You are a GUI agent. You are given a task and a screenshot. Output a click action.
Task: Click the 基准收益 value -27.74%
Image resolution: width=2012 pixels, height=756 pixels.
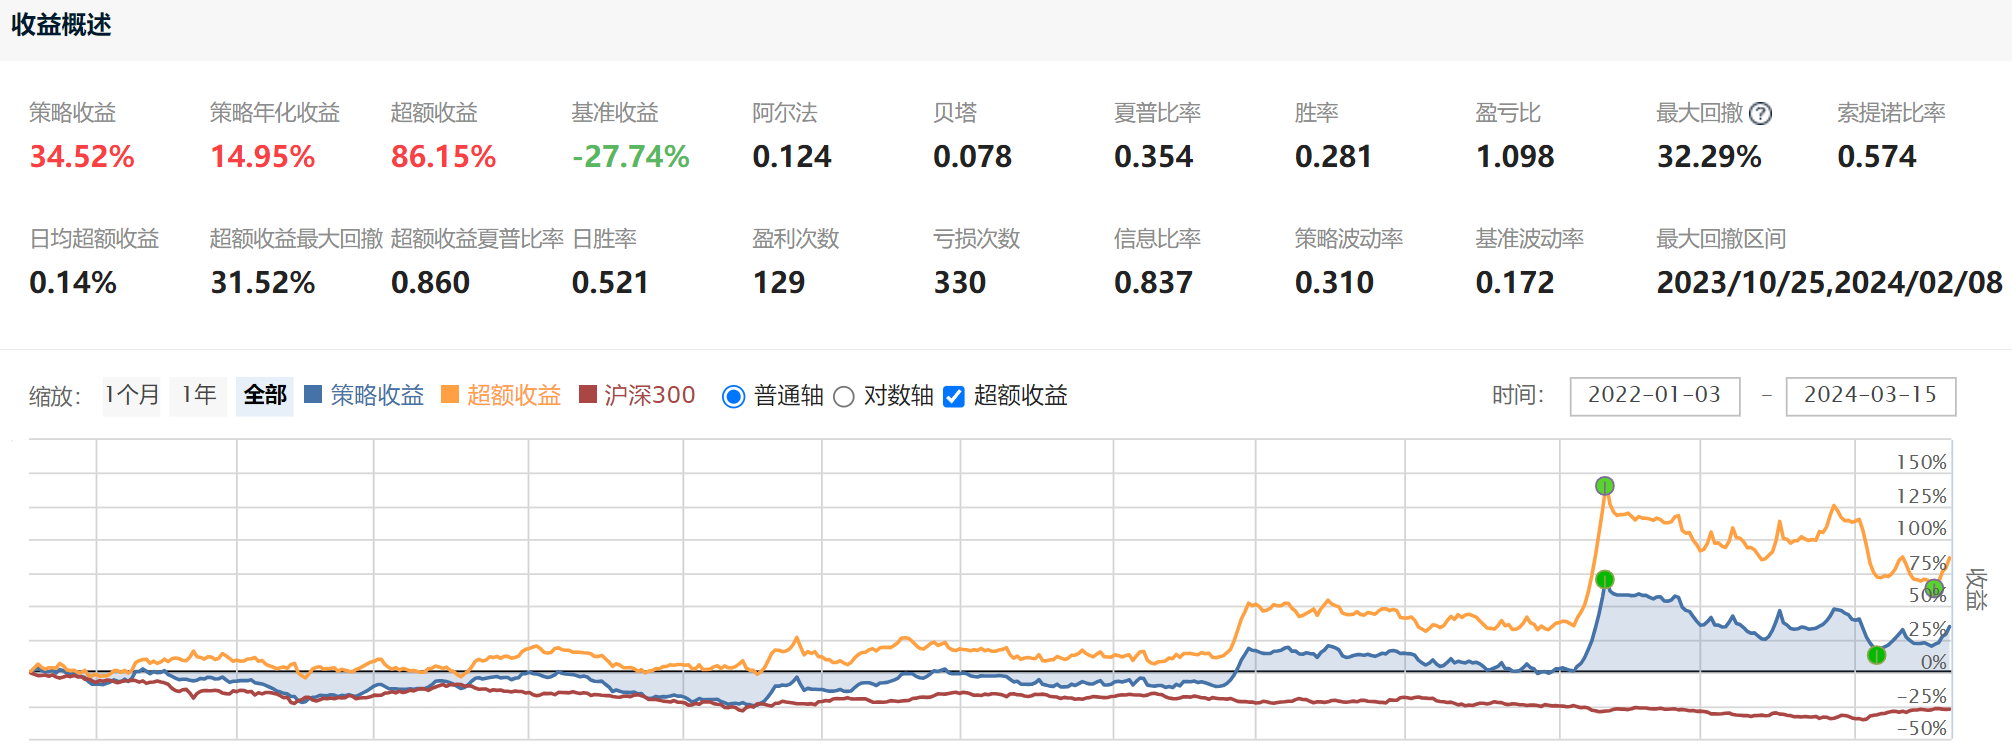pos(631,157)
